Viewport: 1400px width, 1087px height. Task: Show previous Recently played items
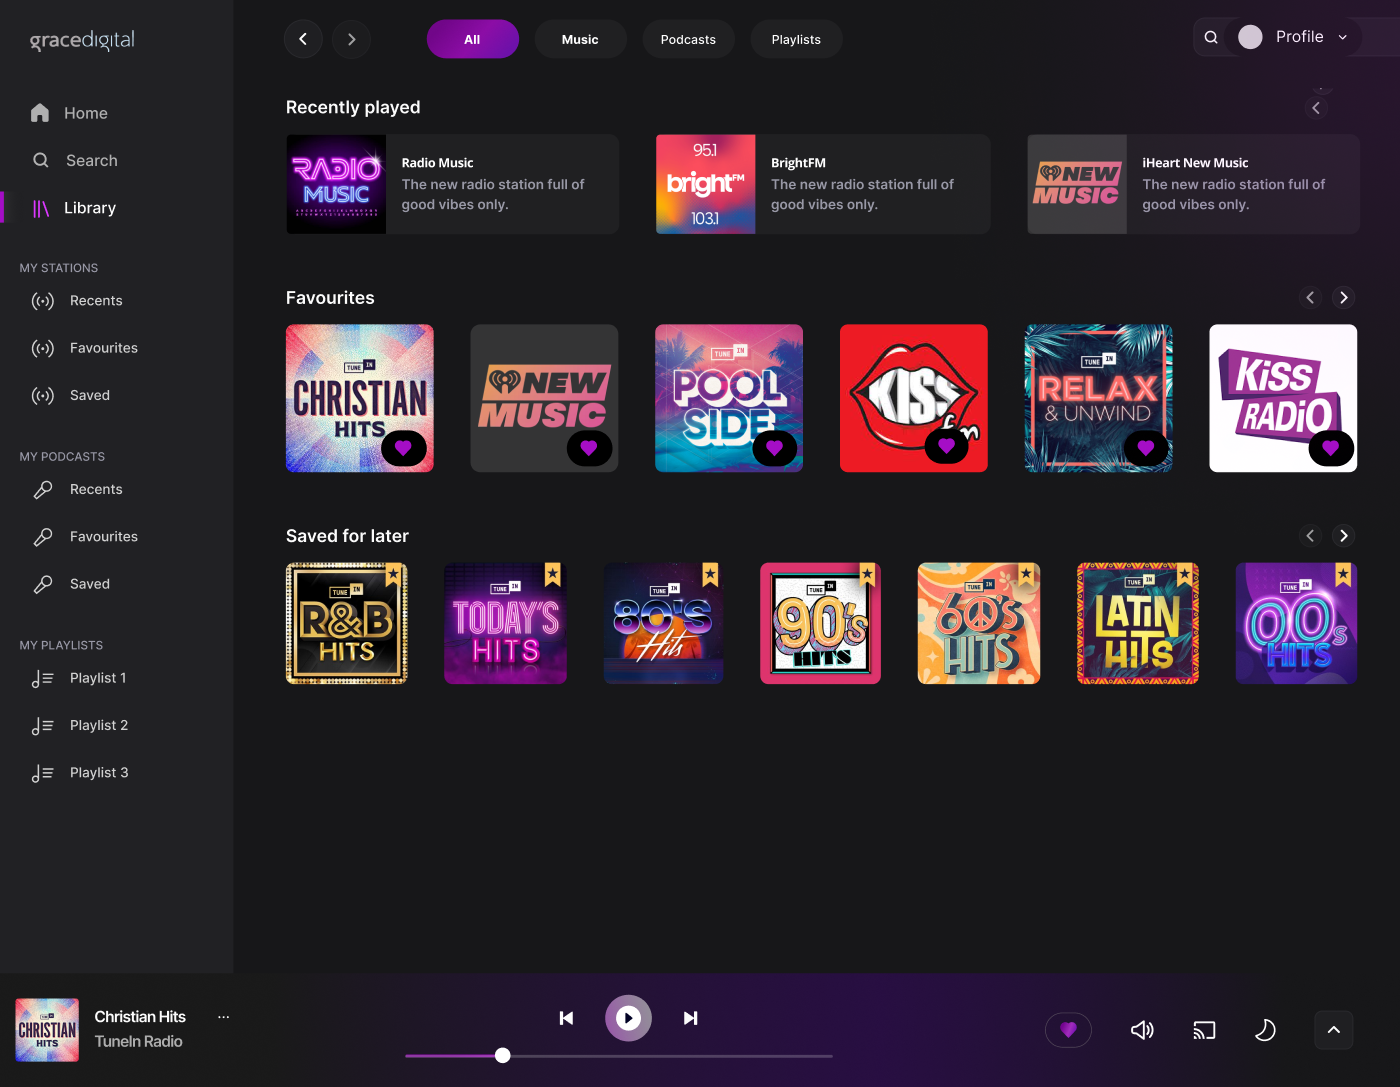tap(1316, 108)
